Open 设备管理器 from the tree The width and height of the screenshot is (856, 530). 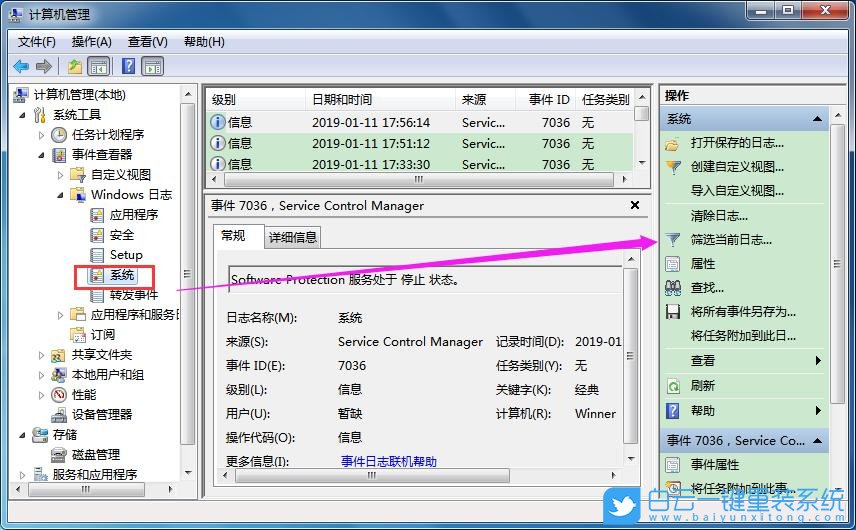102,415
